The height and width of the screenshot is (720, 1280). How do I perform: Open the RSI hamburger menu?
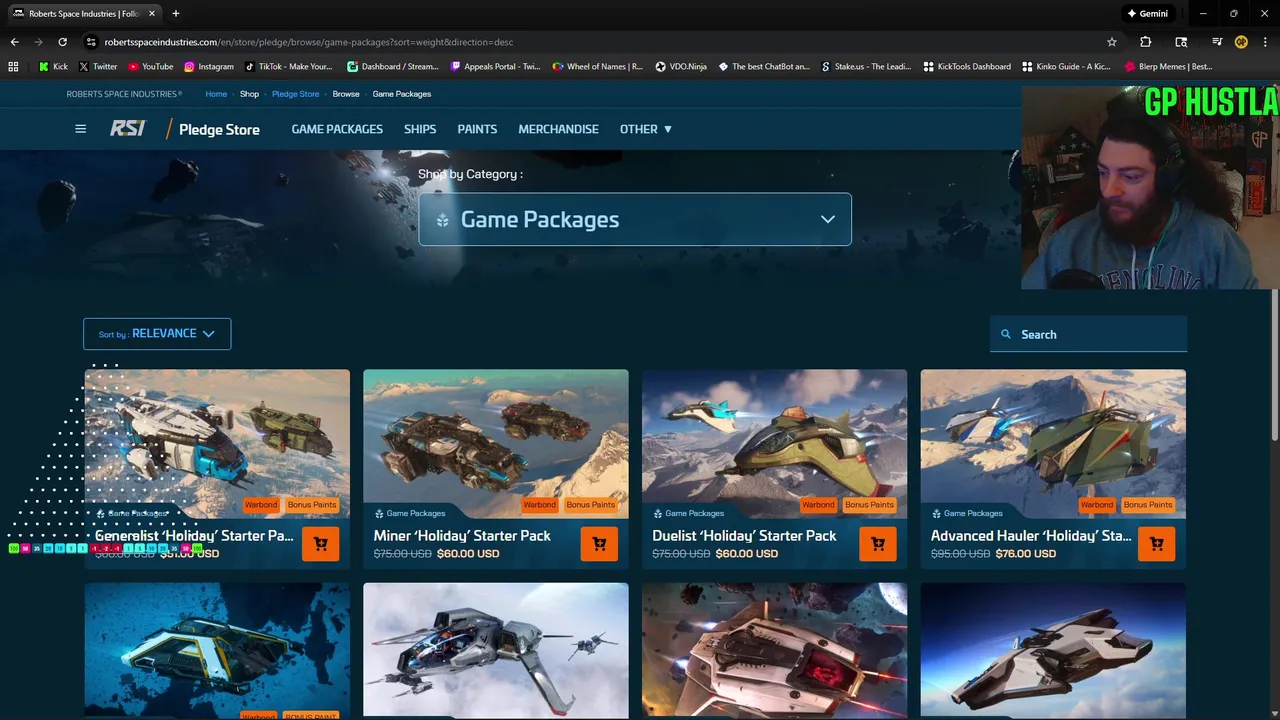[x=81, y=129]
